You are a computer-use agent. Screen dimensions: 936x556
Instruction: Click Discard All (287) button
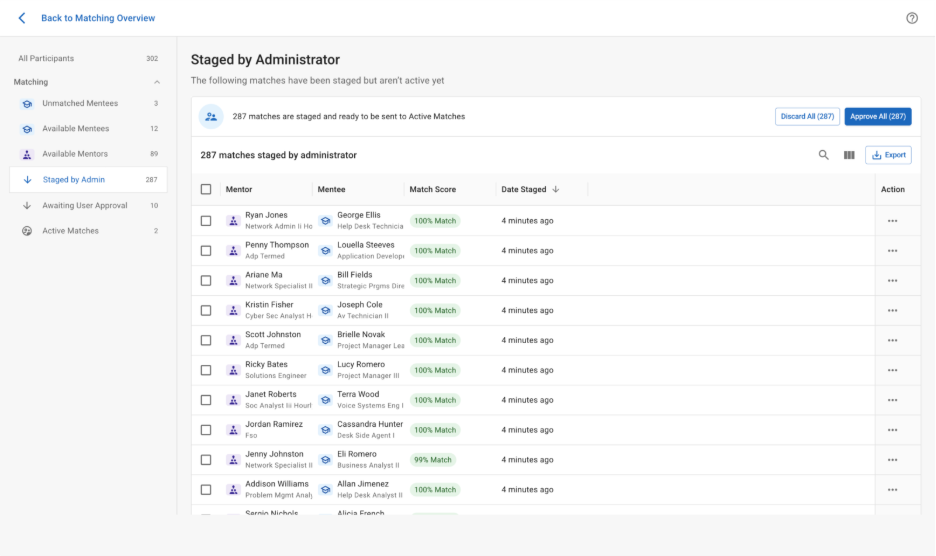pyautogui.click(x=807, y=117)
